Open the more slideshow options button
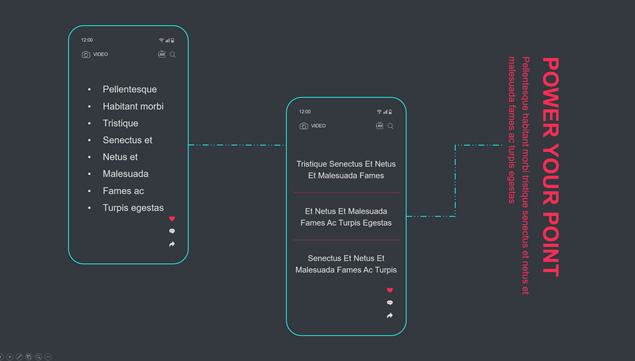635x361 pixels. coord(48,357)
